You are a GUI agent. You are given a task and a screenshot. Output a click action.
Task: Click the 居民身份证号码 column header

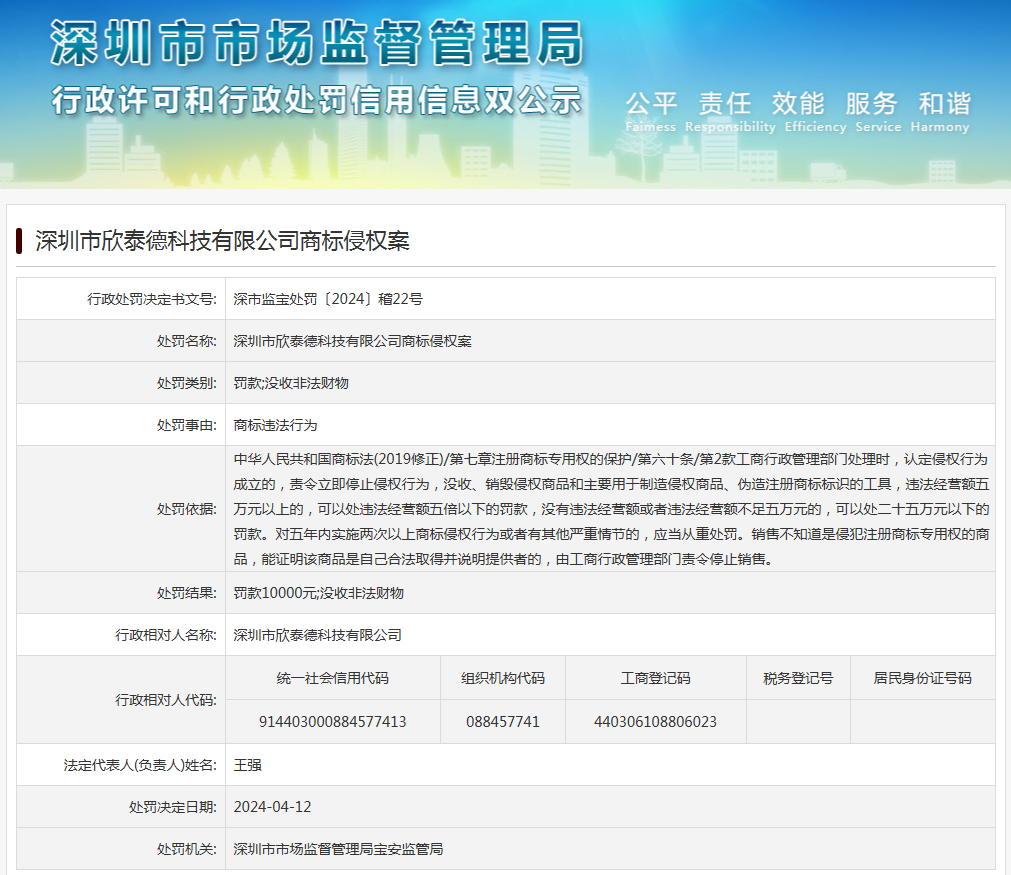coord(922,678)
